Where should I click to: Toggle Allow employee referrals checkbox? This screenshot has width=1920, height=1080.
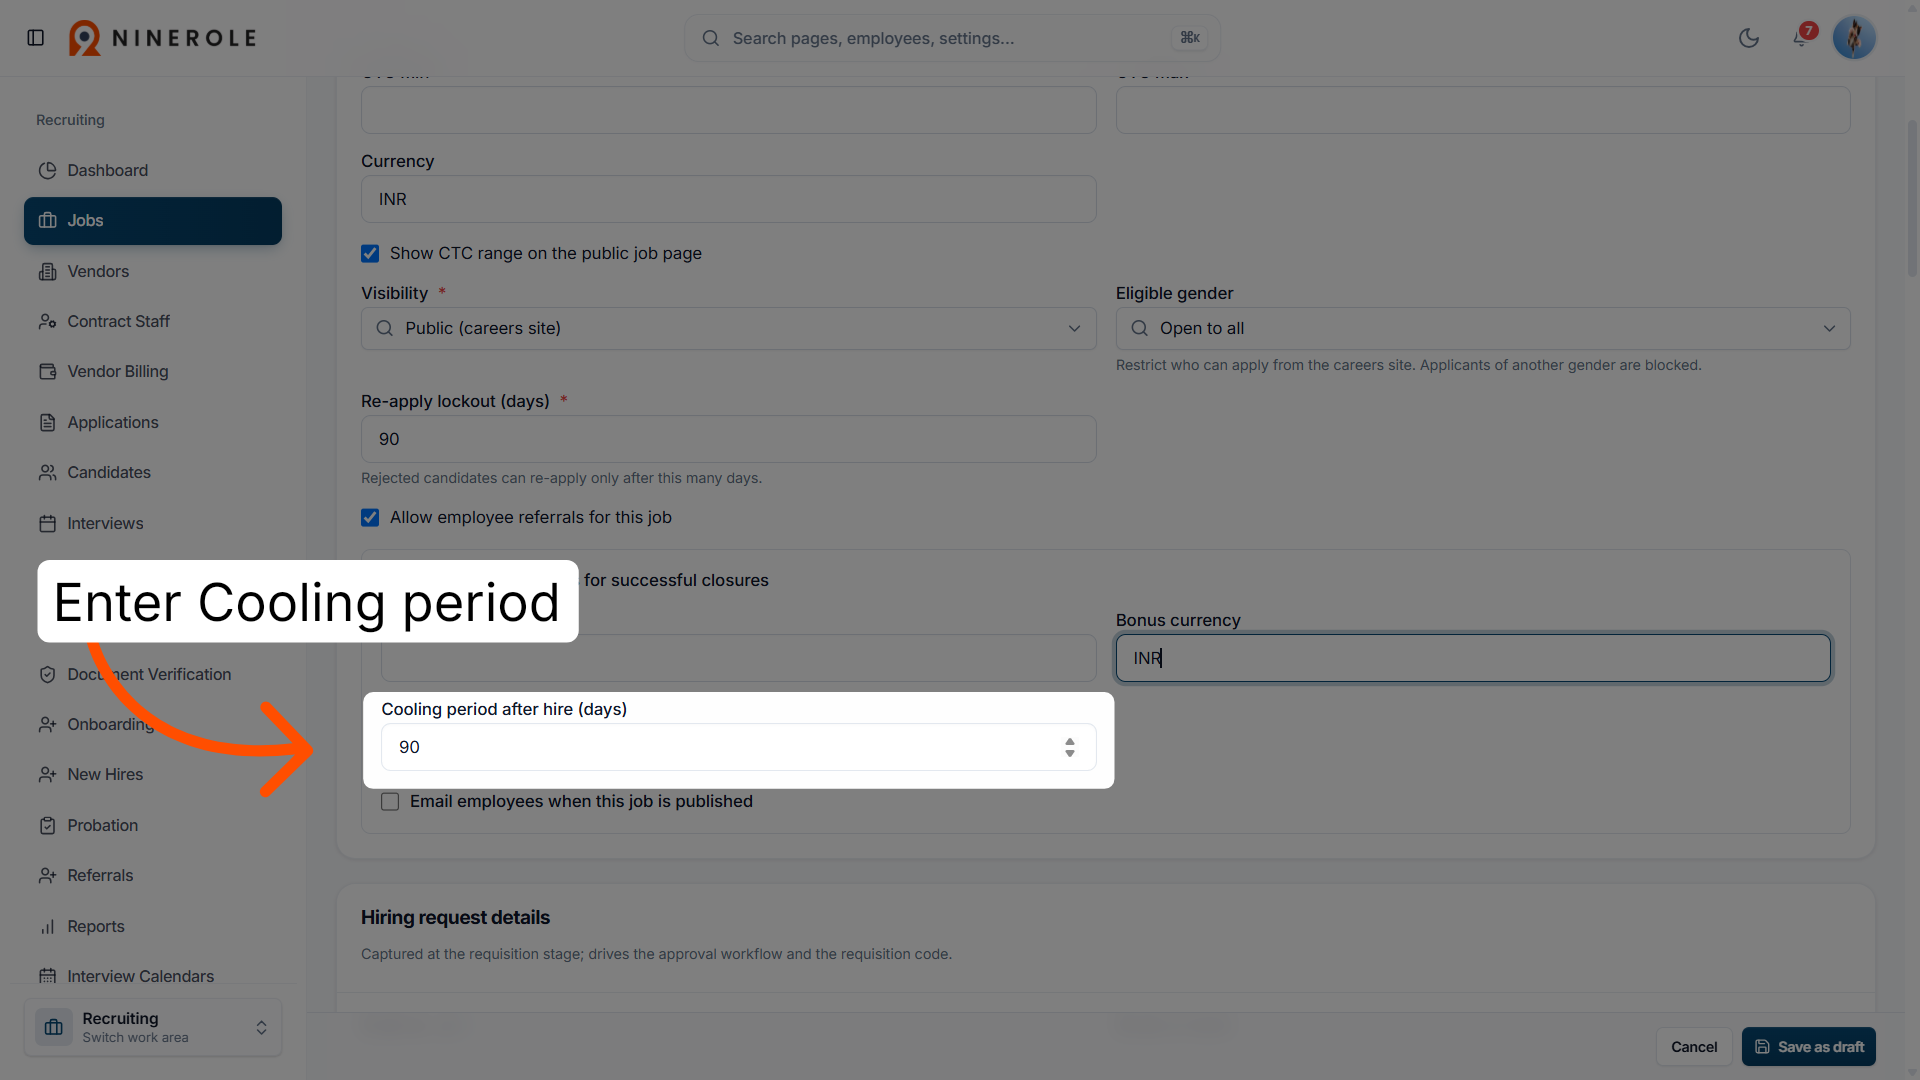point(370,517)
